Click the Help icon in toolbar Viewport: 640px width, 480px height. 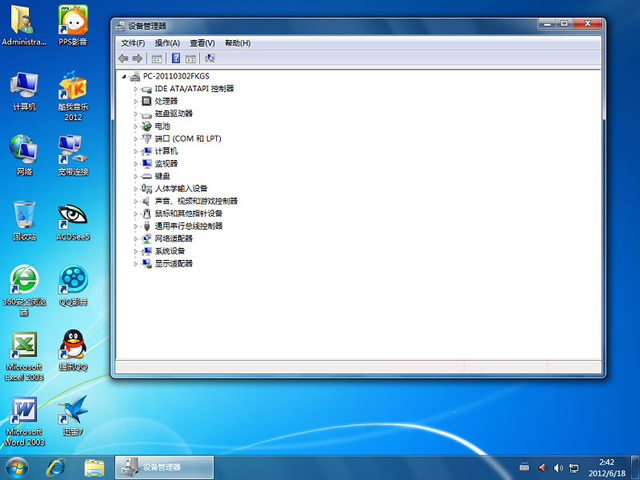(x=175, y=58)
